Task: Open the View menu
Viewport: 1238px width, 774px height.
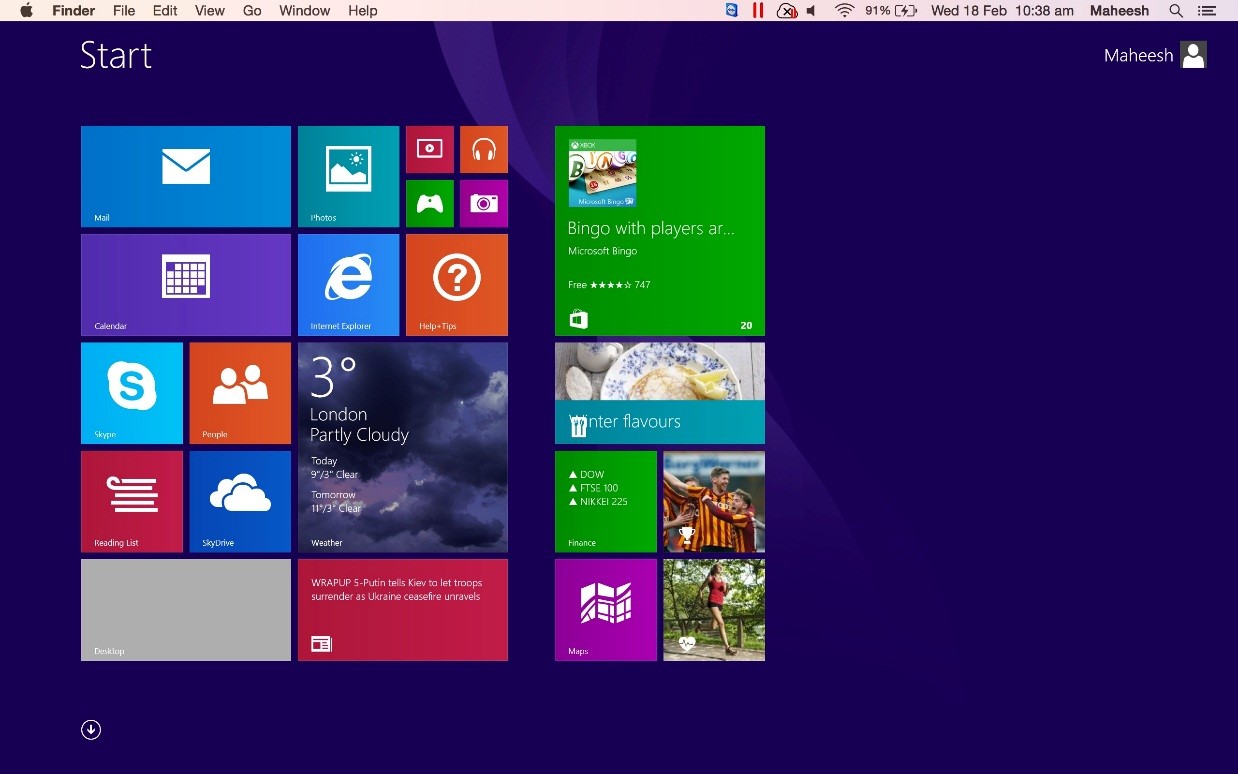Action: [x=210, y=11]
